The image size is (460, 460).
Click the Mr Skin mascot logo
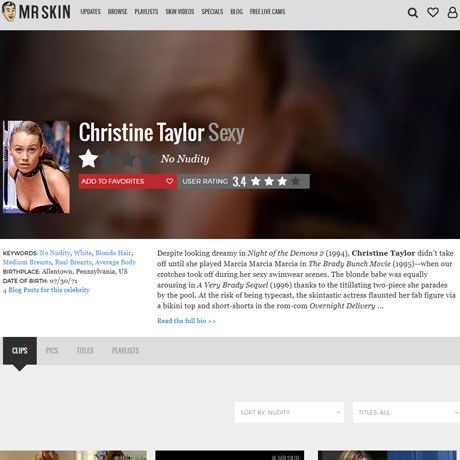pos(9,12)
